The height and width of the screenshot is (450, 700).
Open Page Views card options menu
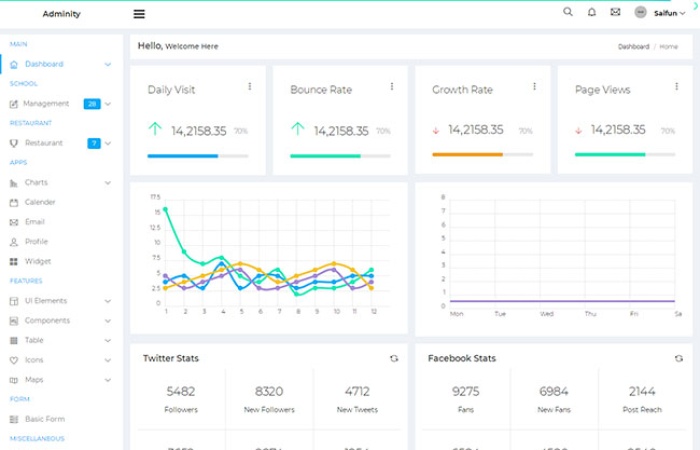pyautogui.click(x=677, y=86)
